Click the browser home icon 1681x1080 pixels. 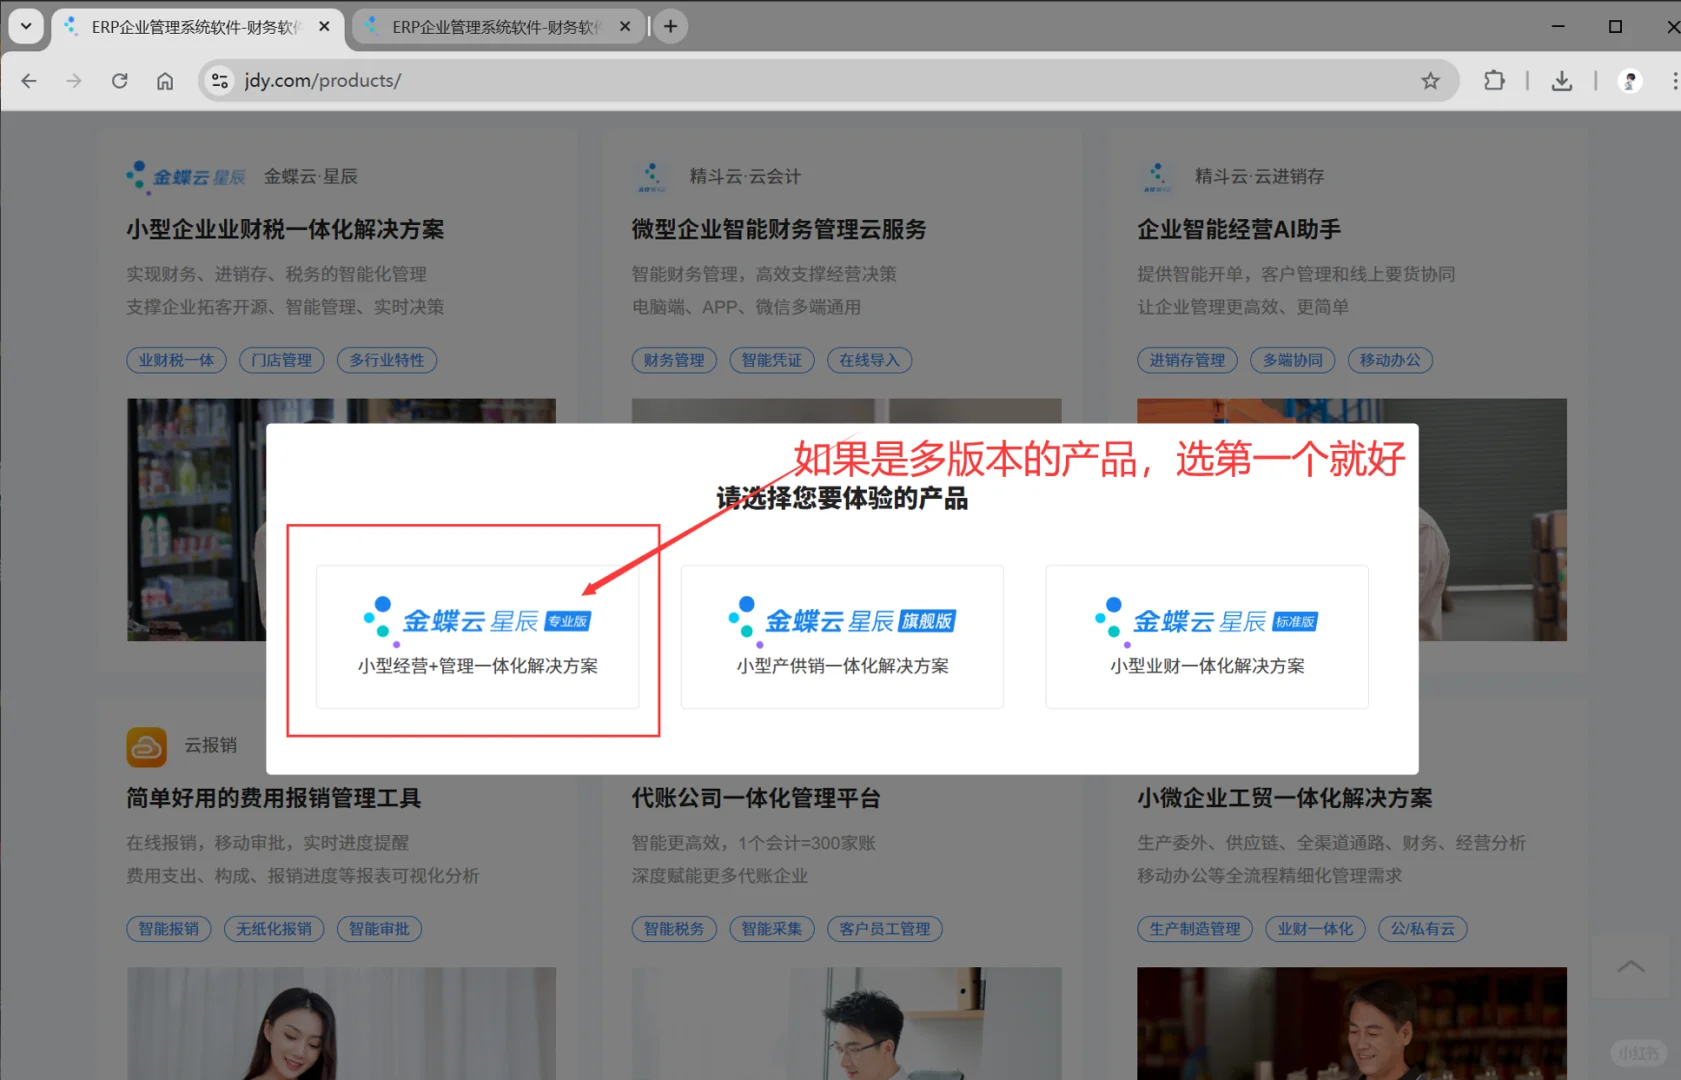pyautogui.click(x=165, y=80)
